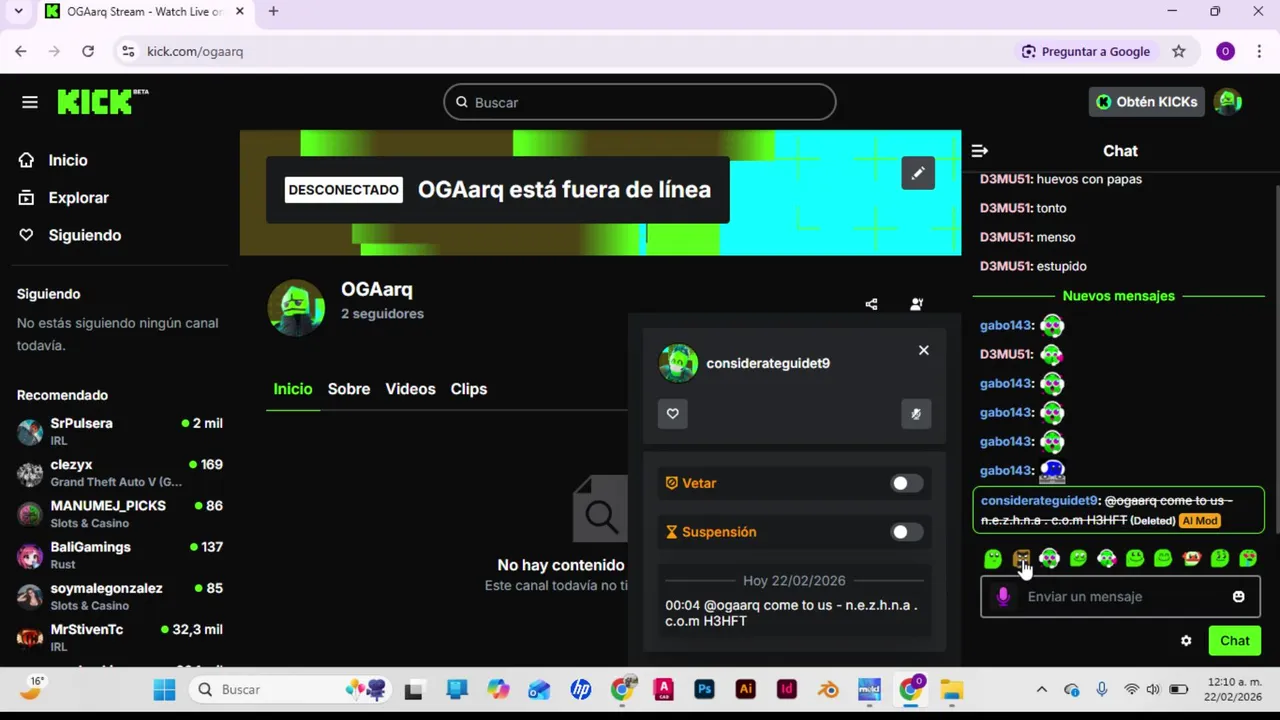Reload the page
This screenshot has height=720, width=1280.
pos(88,51)
